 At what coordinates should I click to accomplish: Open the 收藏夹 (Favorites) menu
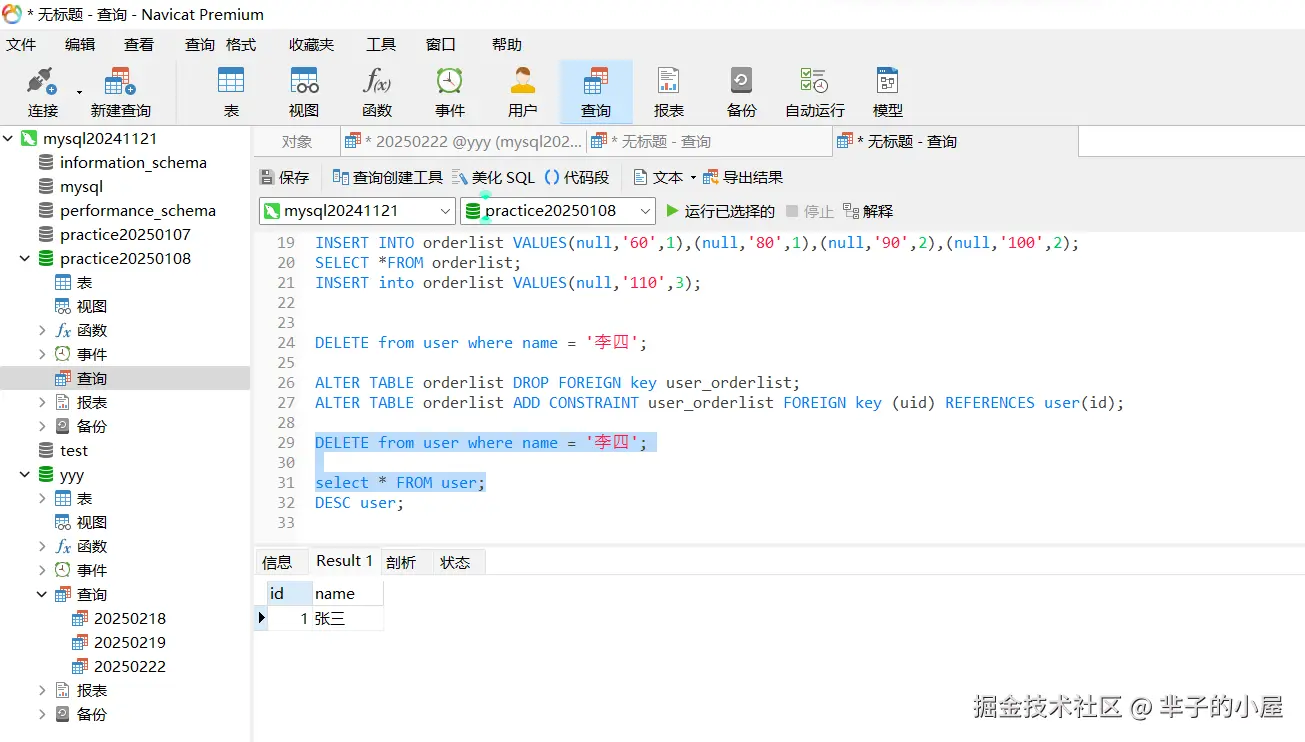[x=311, y=44]
